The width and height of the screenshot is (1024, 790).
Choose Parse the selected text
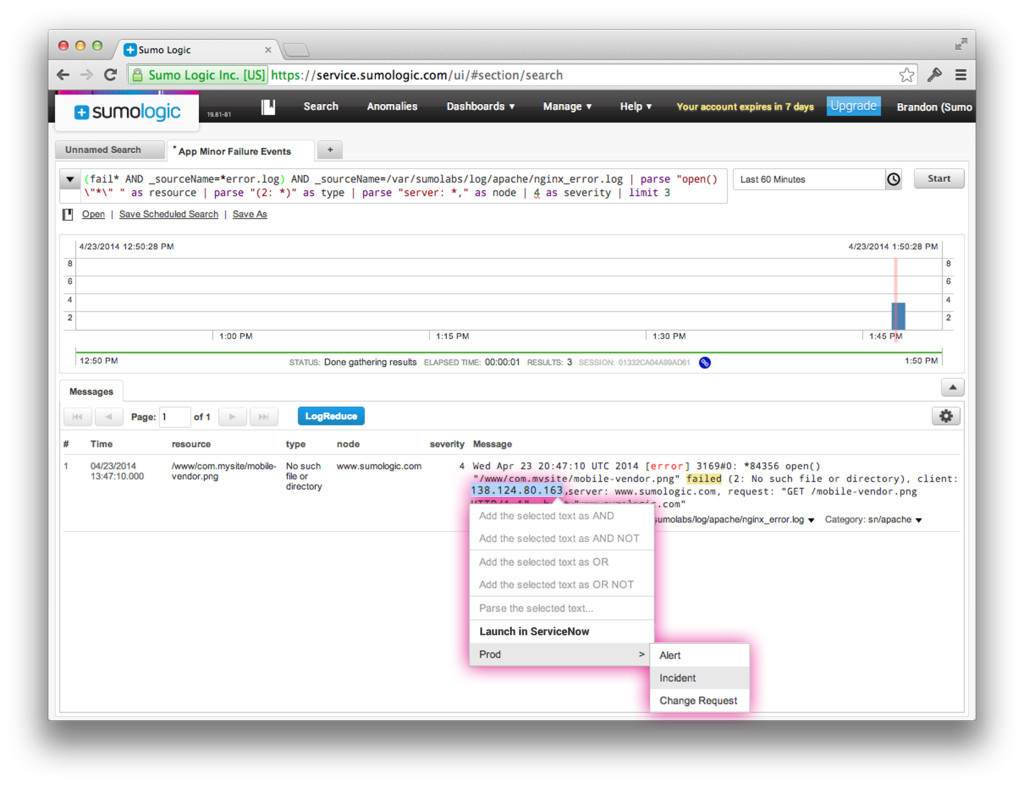click(562, 608)
